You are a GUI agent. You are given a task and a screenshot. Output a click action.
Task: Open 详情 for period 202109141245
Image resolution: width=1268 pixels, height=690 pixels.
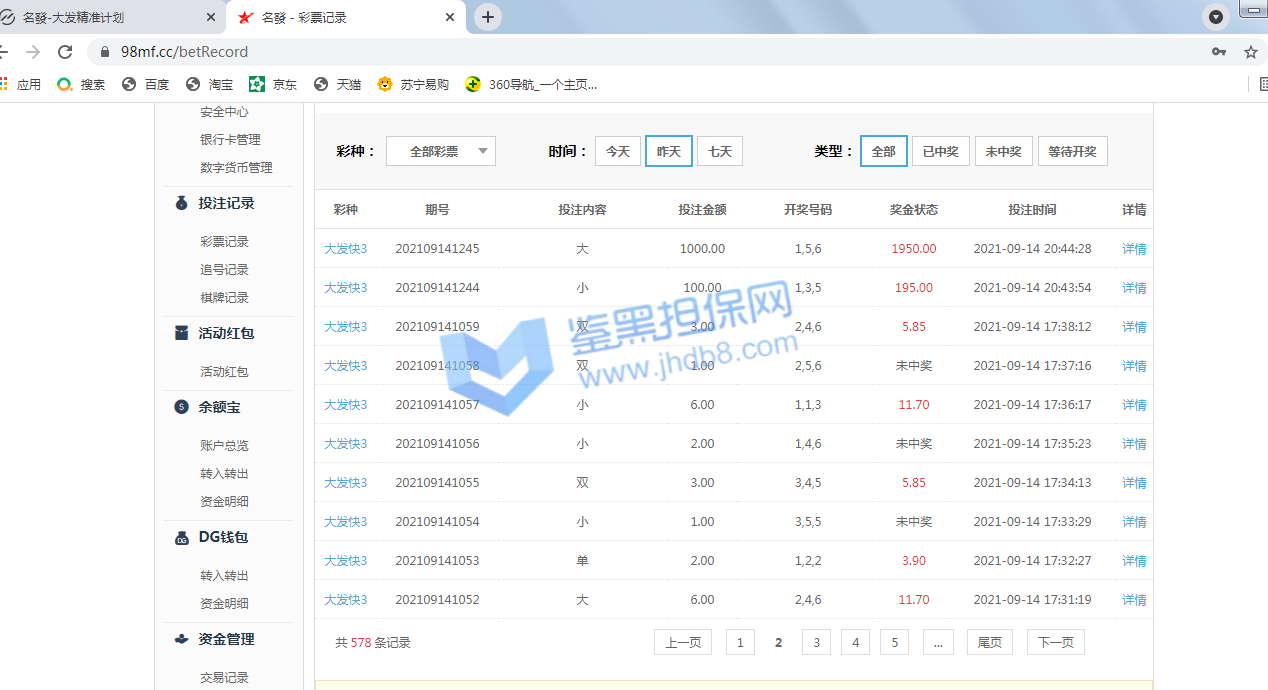1134,249
